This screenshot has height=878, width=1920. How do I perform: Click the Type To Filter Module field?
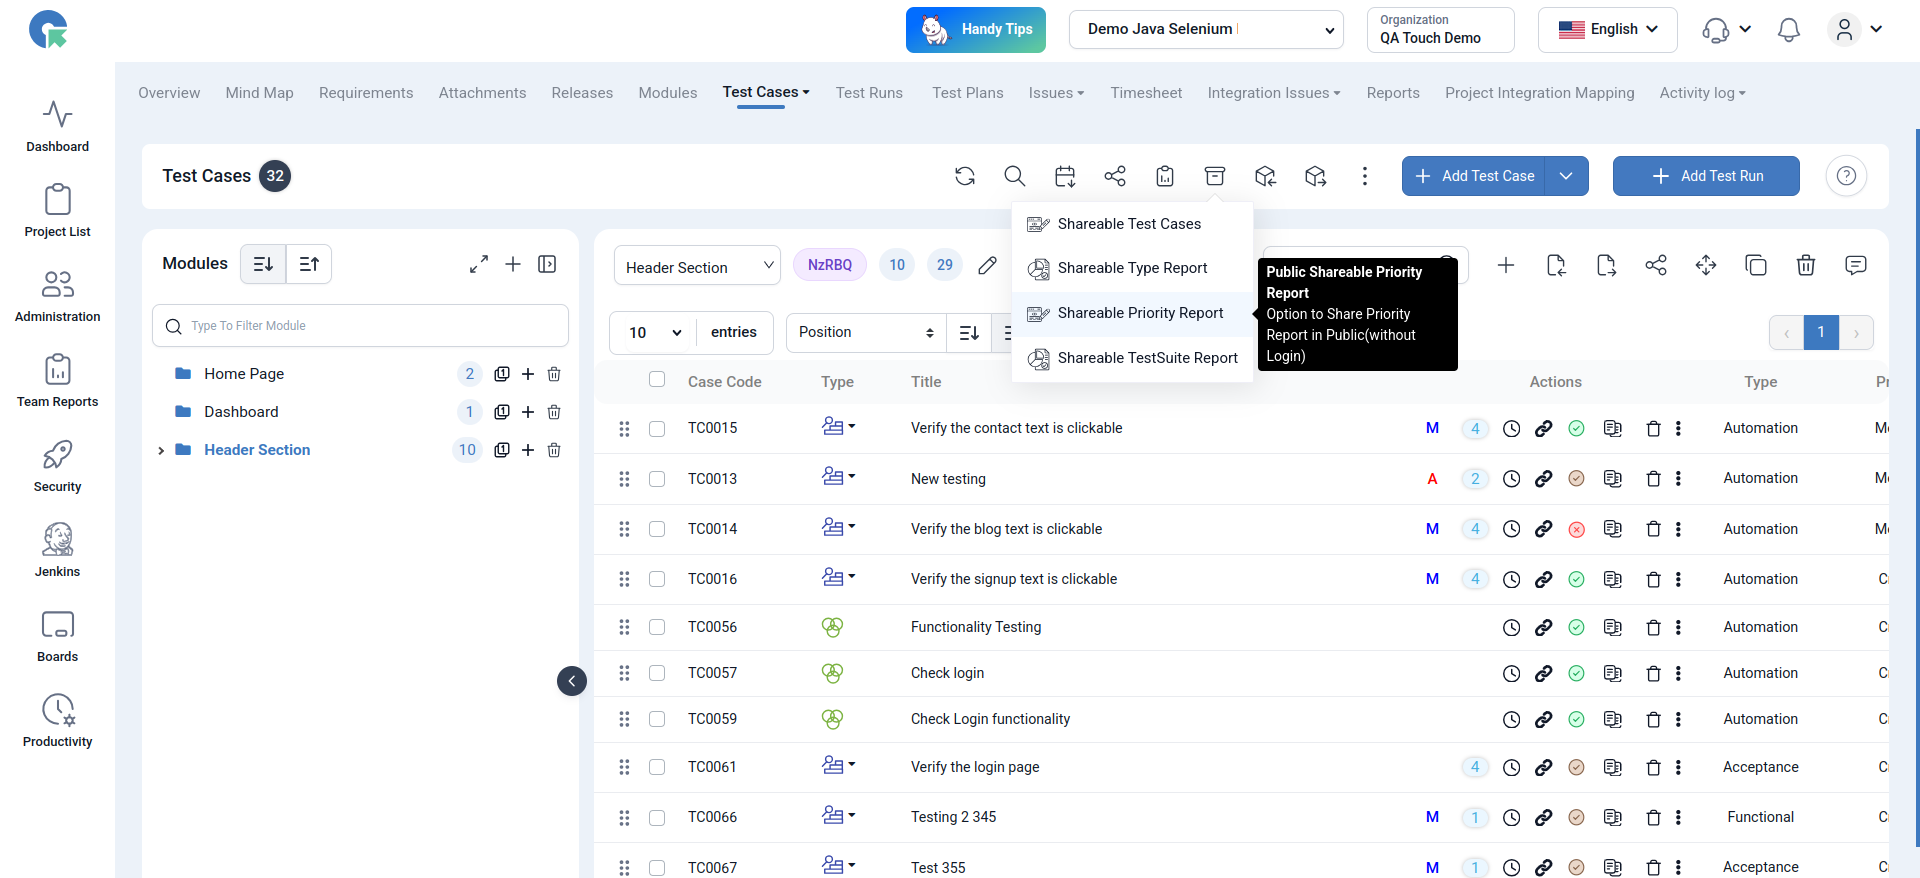click(360, 326)
